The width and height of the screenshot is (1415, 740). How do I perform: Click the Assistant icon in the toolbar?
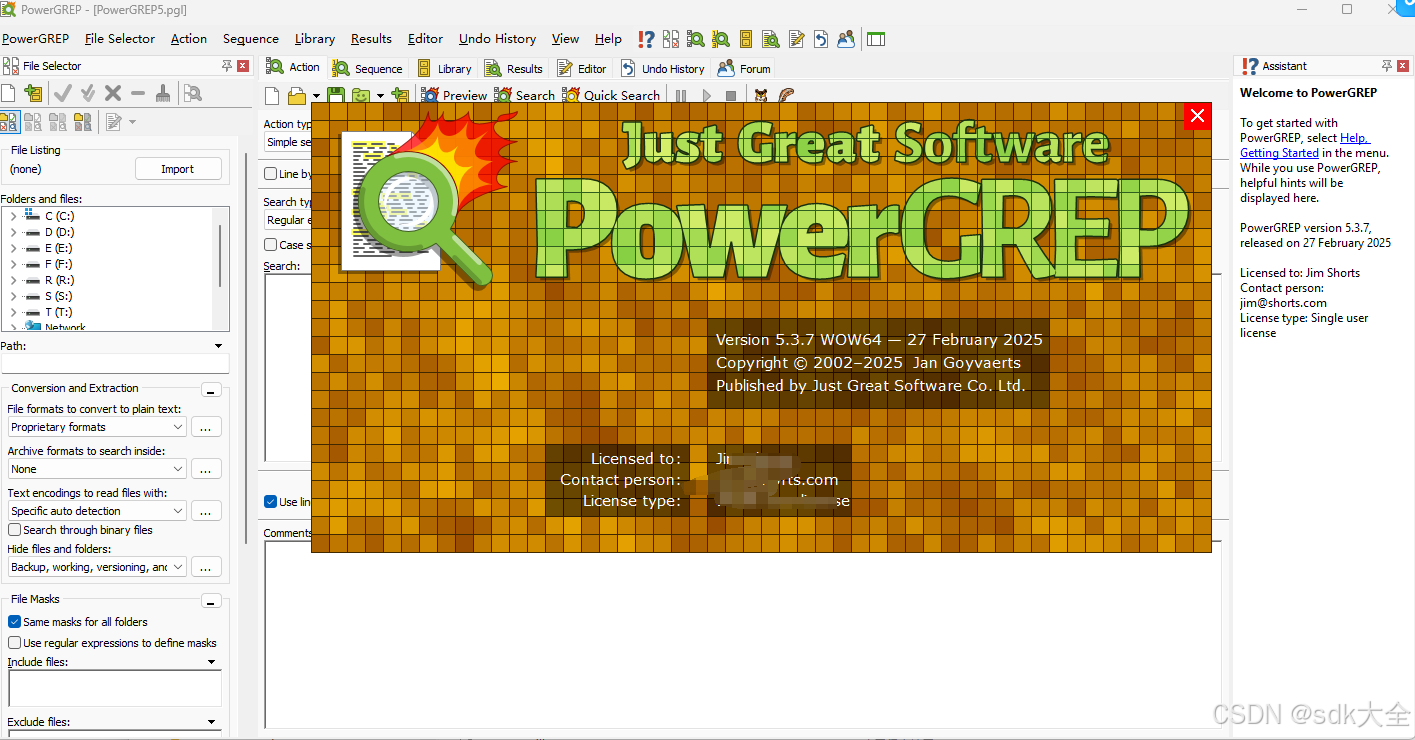(646, 39)
